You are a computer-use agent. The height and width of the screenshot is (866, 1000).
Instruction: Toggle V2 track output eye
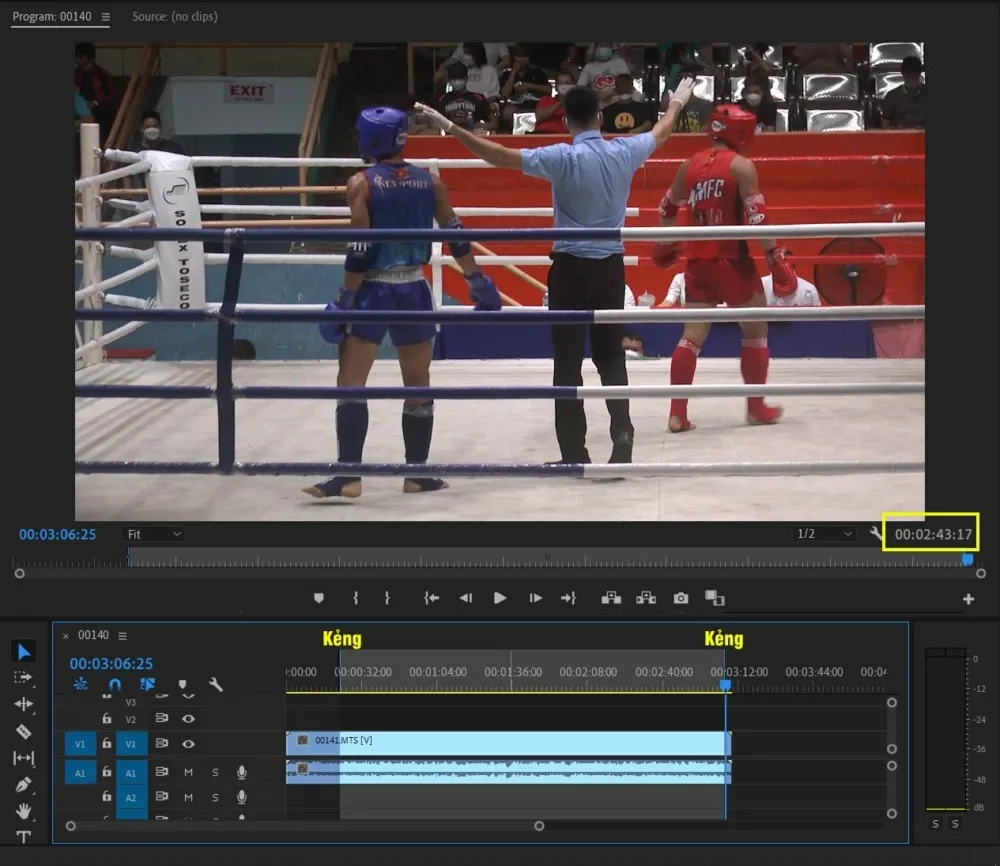[188, 719]
